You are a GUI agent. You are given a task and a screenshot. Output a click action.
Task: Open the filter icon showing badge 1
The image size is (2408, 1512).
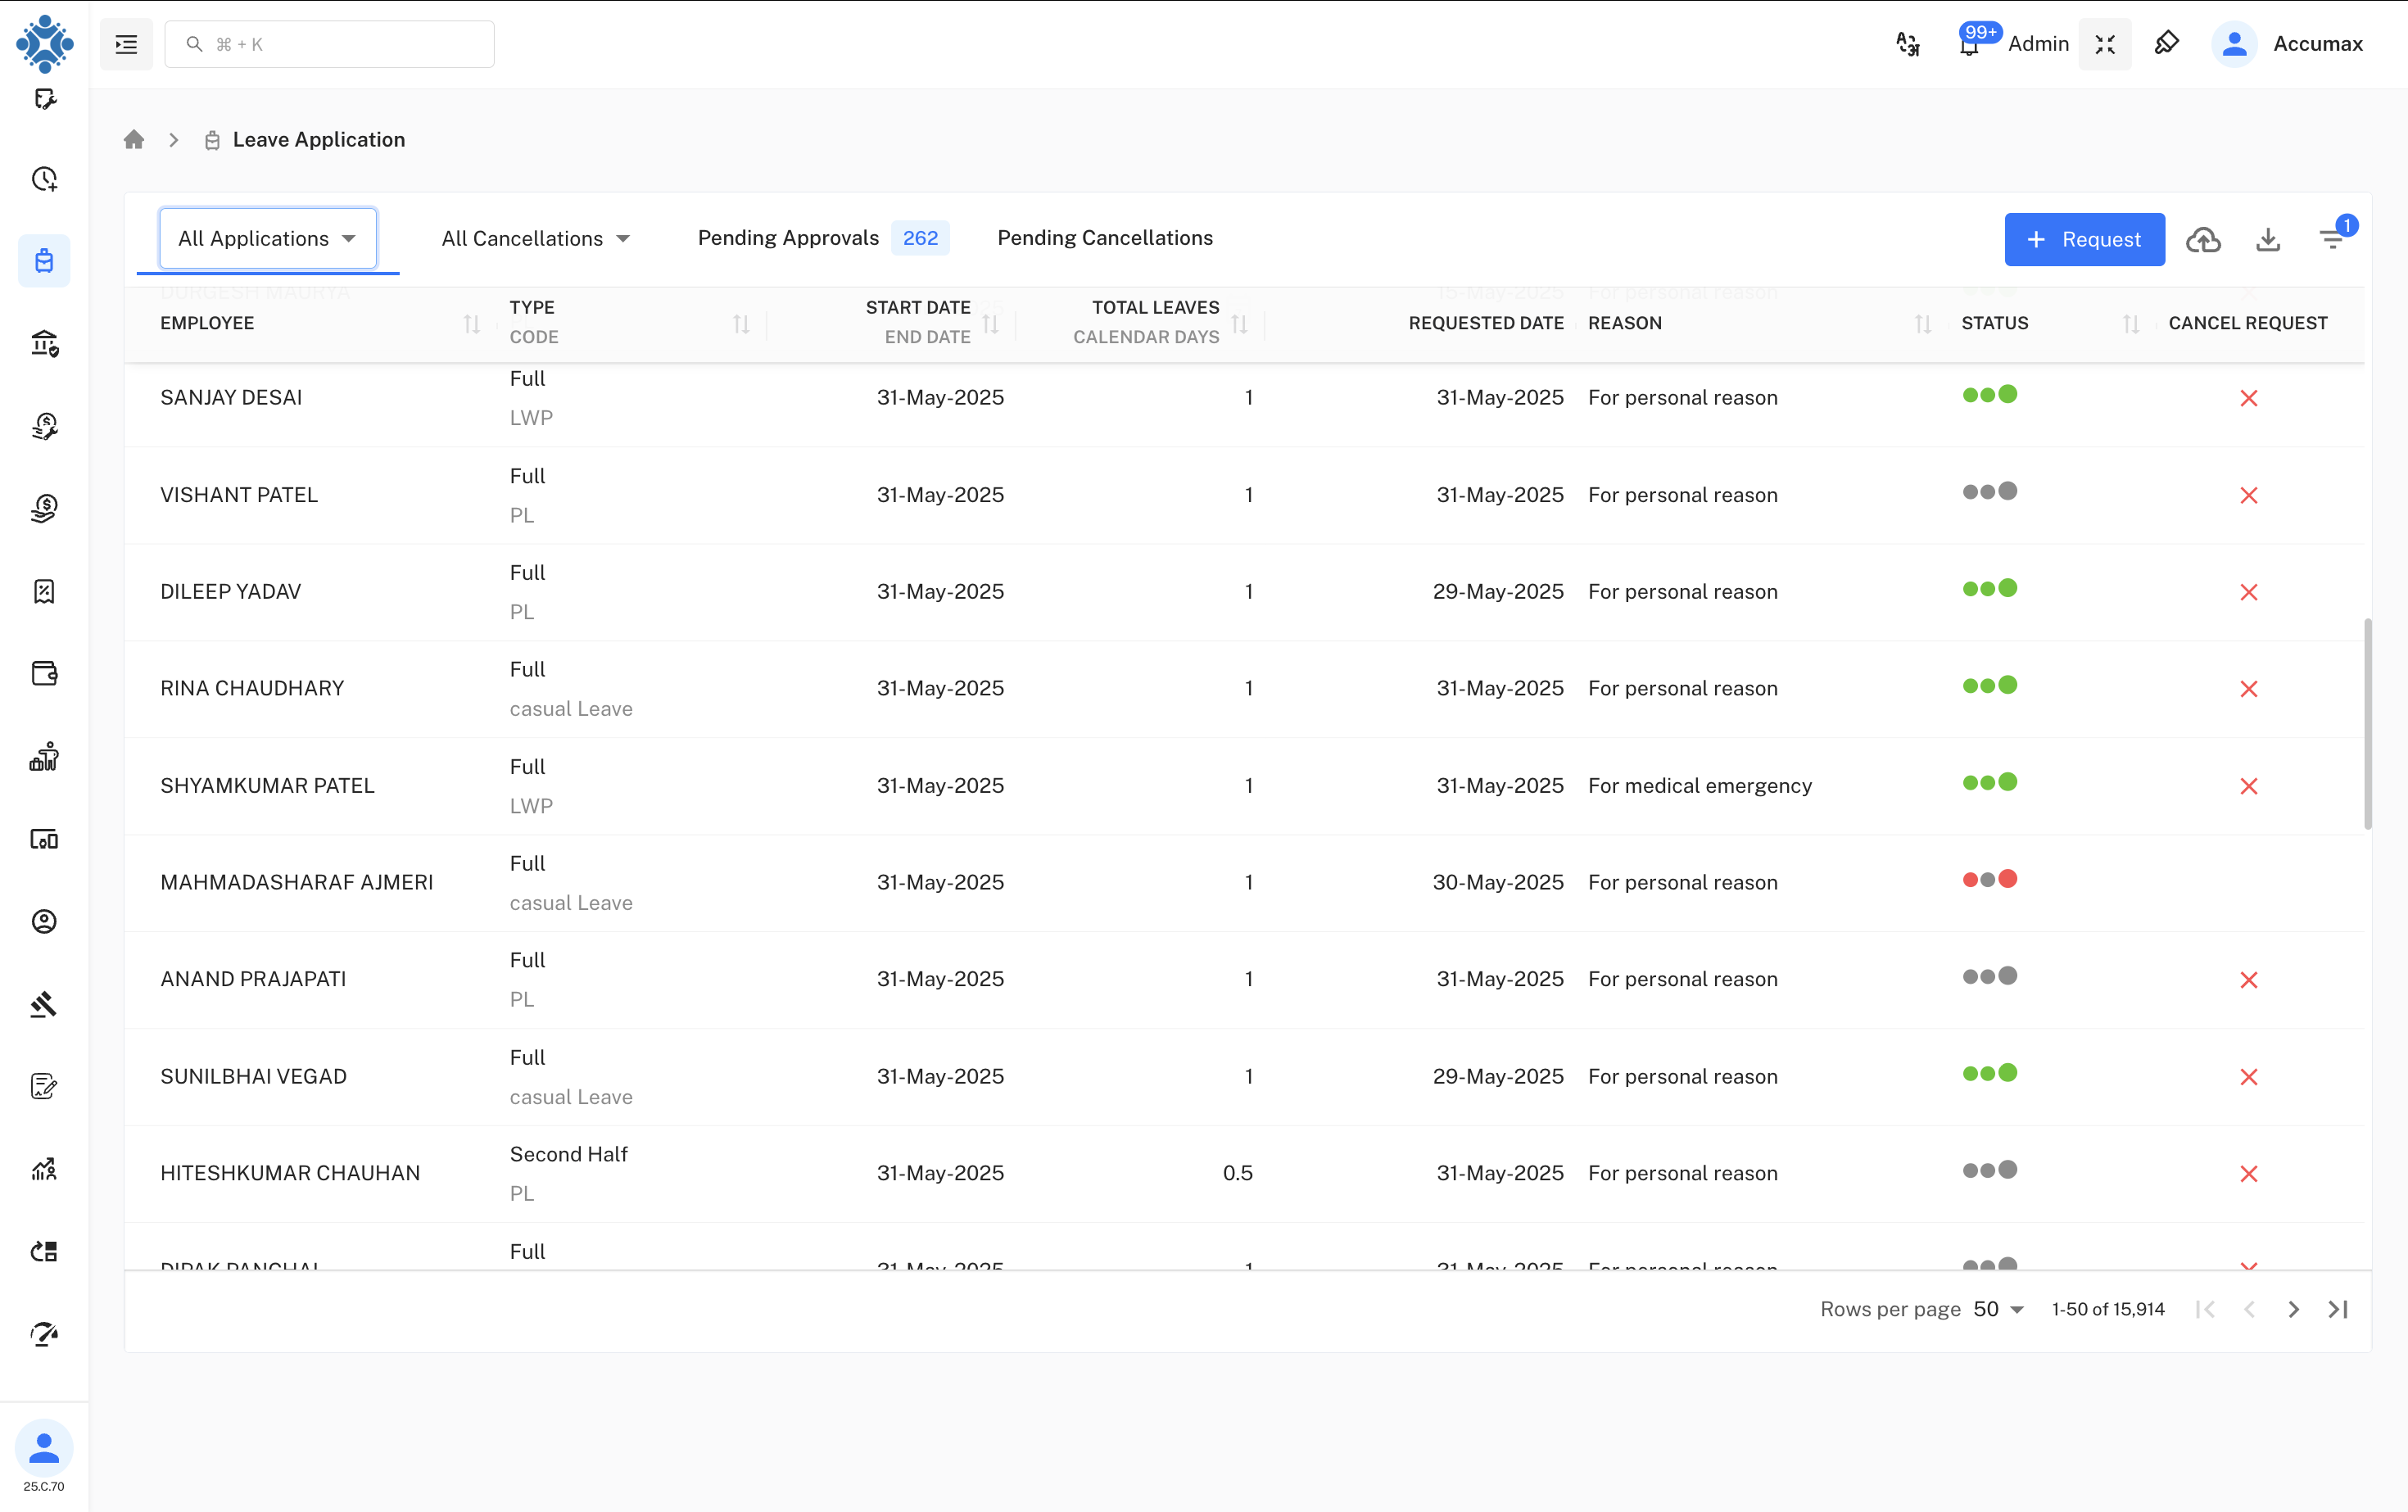[x=2334, y=239]
